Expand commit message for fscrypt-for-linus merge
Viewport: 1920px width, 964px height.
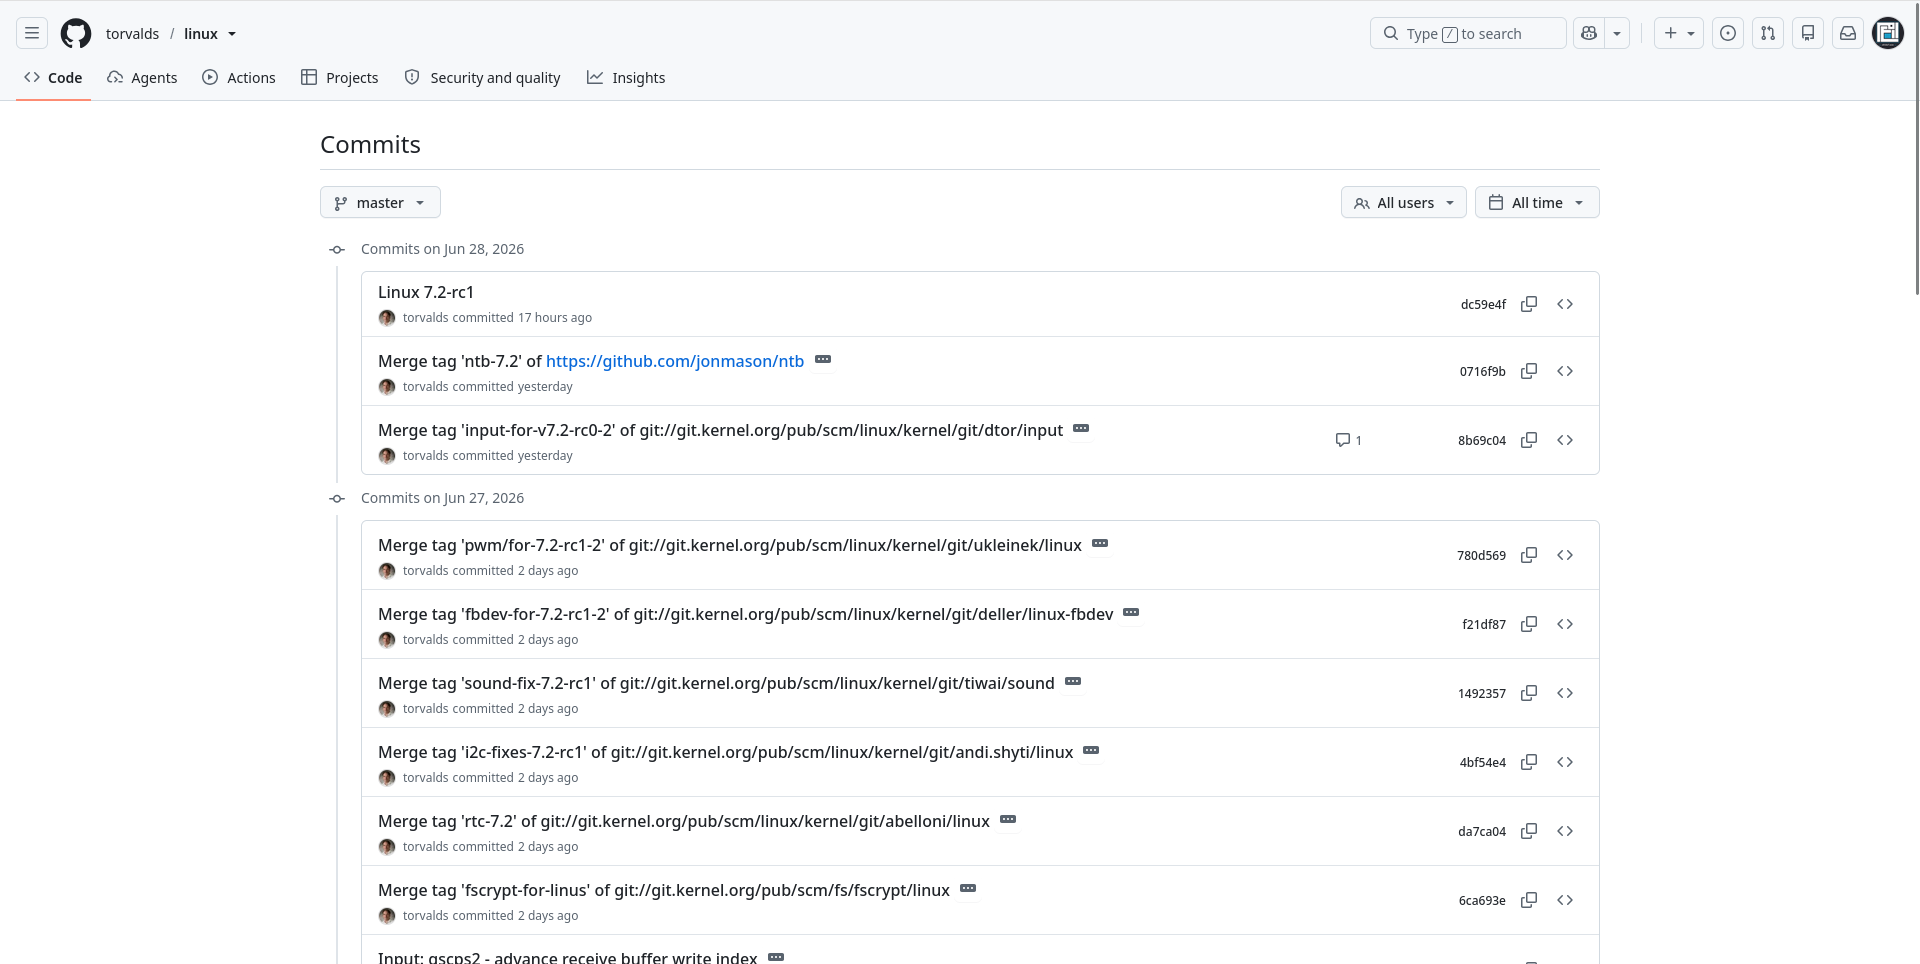(x=968, y=889)
